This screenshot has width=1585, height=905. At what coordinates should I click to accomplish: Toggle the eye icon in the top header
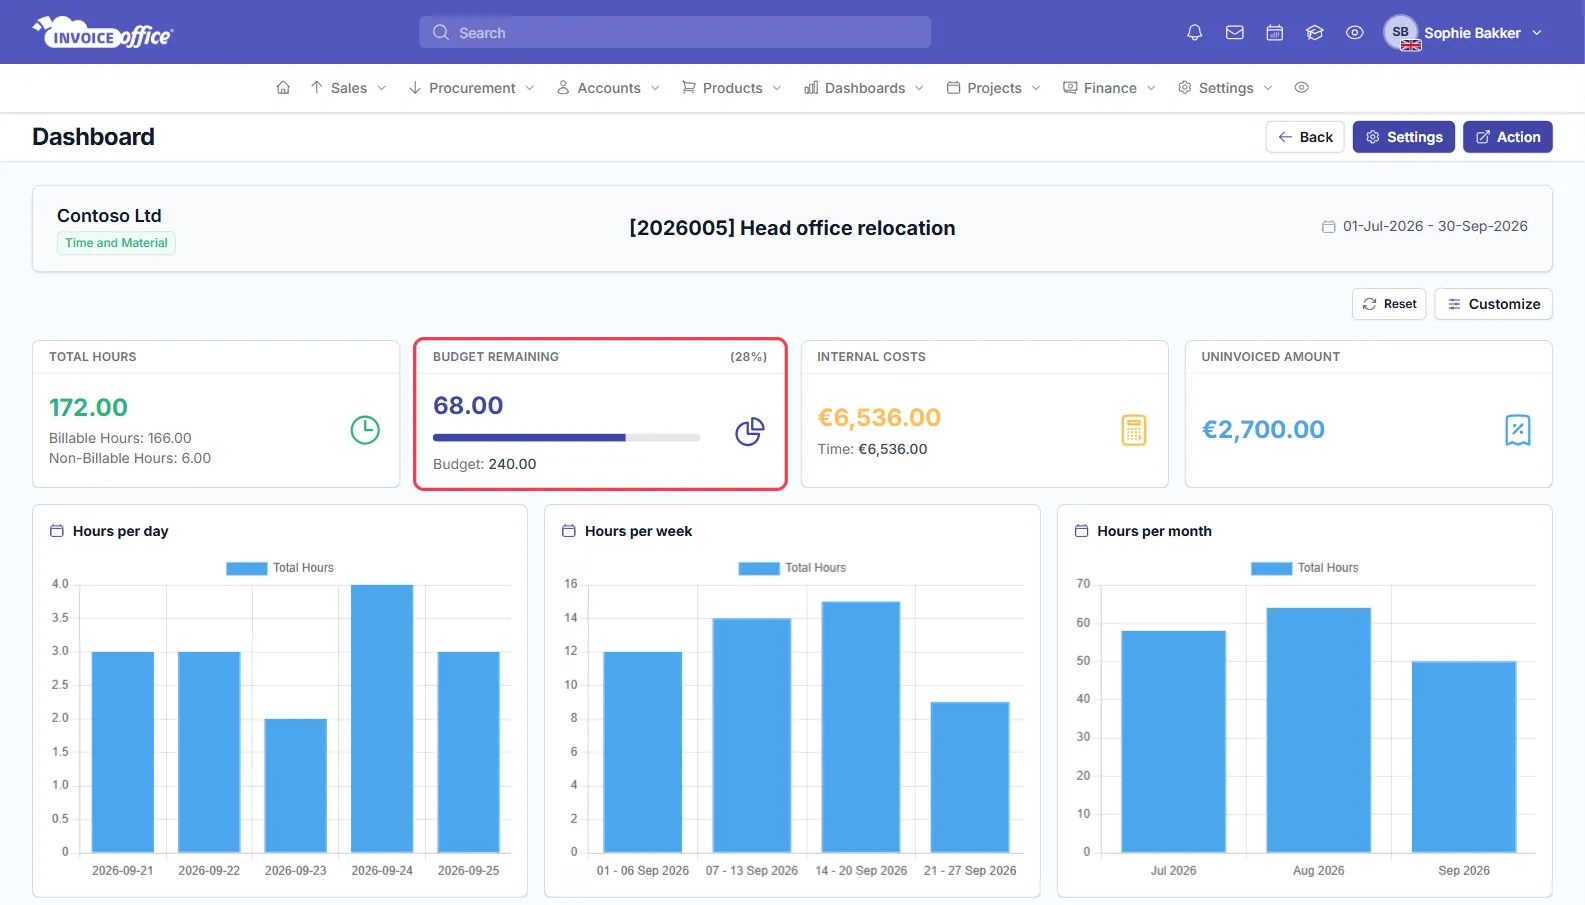pyautogui.click(x=1355, y=33)
